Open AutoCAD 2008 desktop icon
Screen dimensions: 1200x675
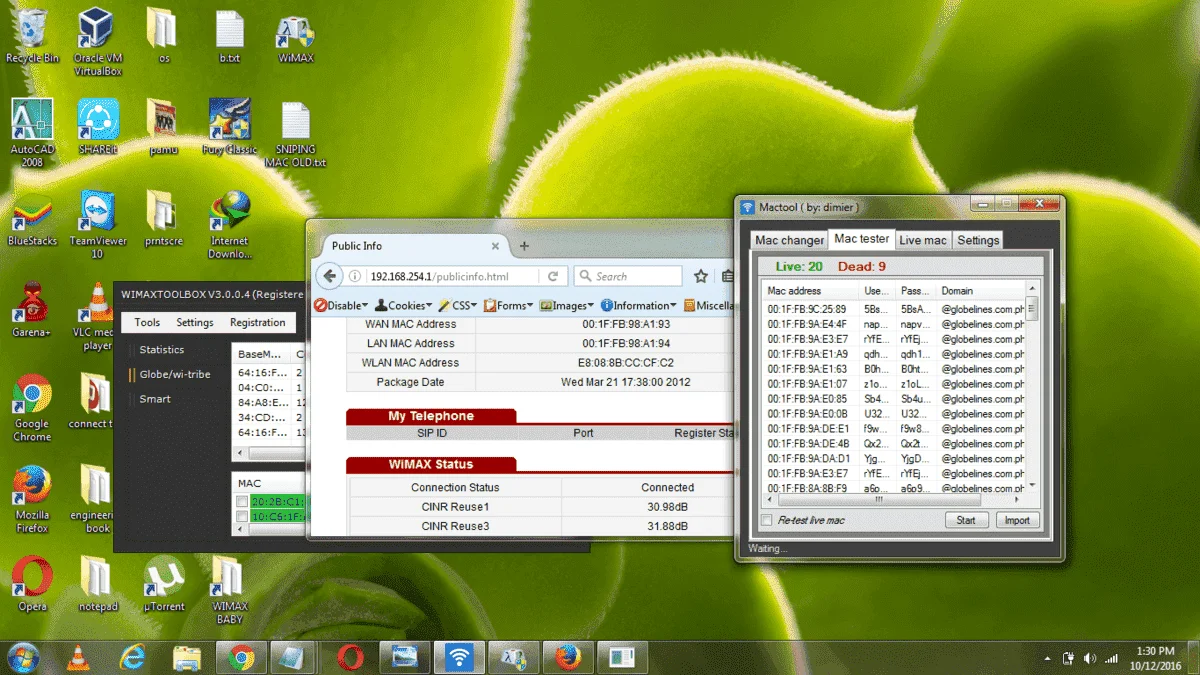click(x=32, y=132)
